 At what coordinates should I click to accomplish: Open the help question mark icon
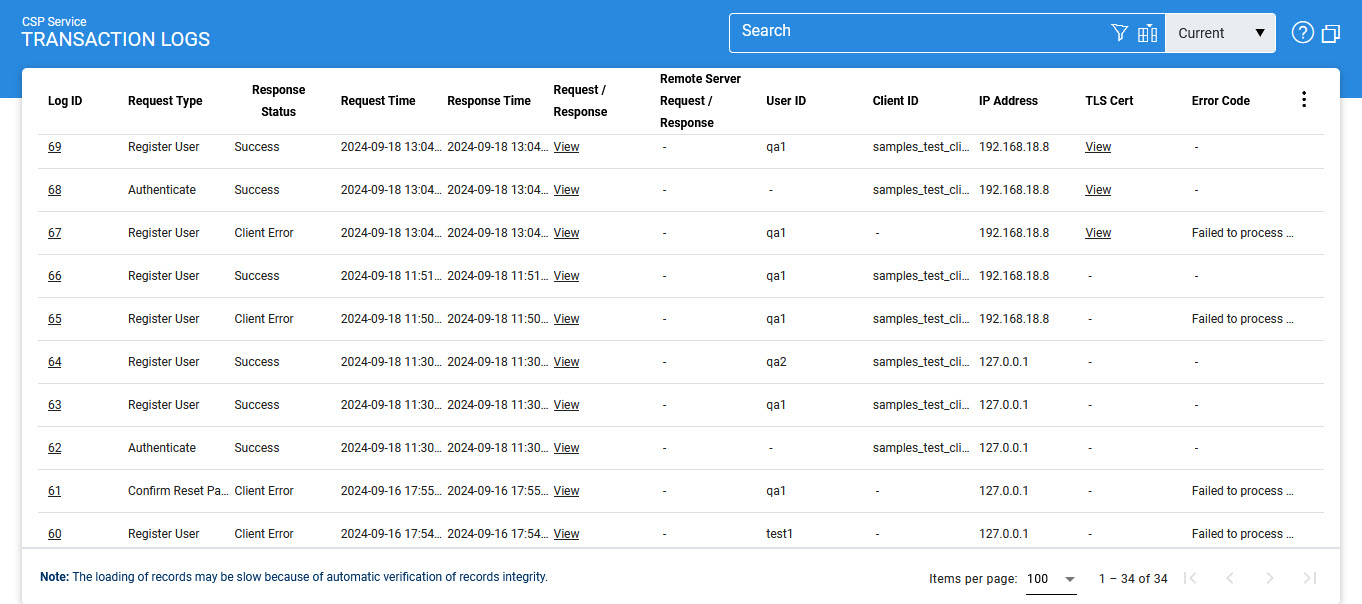(1302, 33)
